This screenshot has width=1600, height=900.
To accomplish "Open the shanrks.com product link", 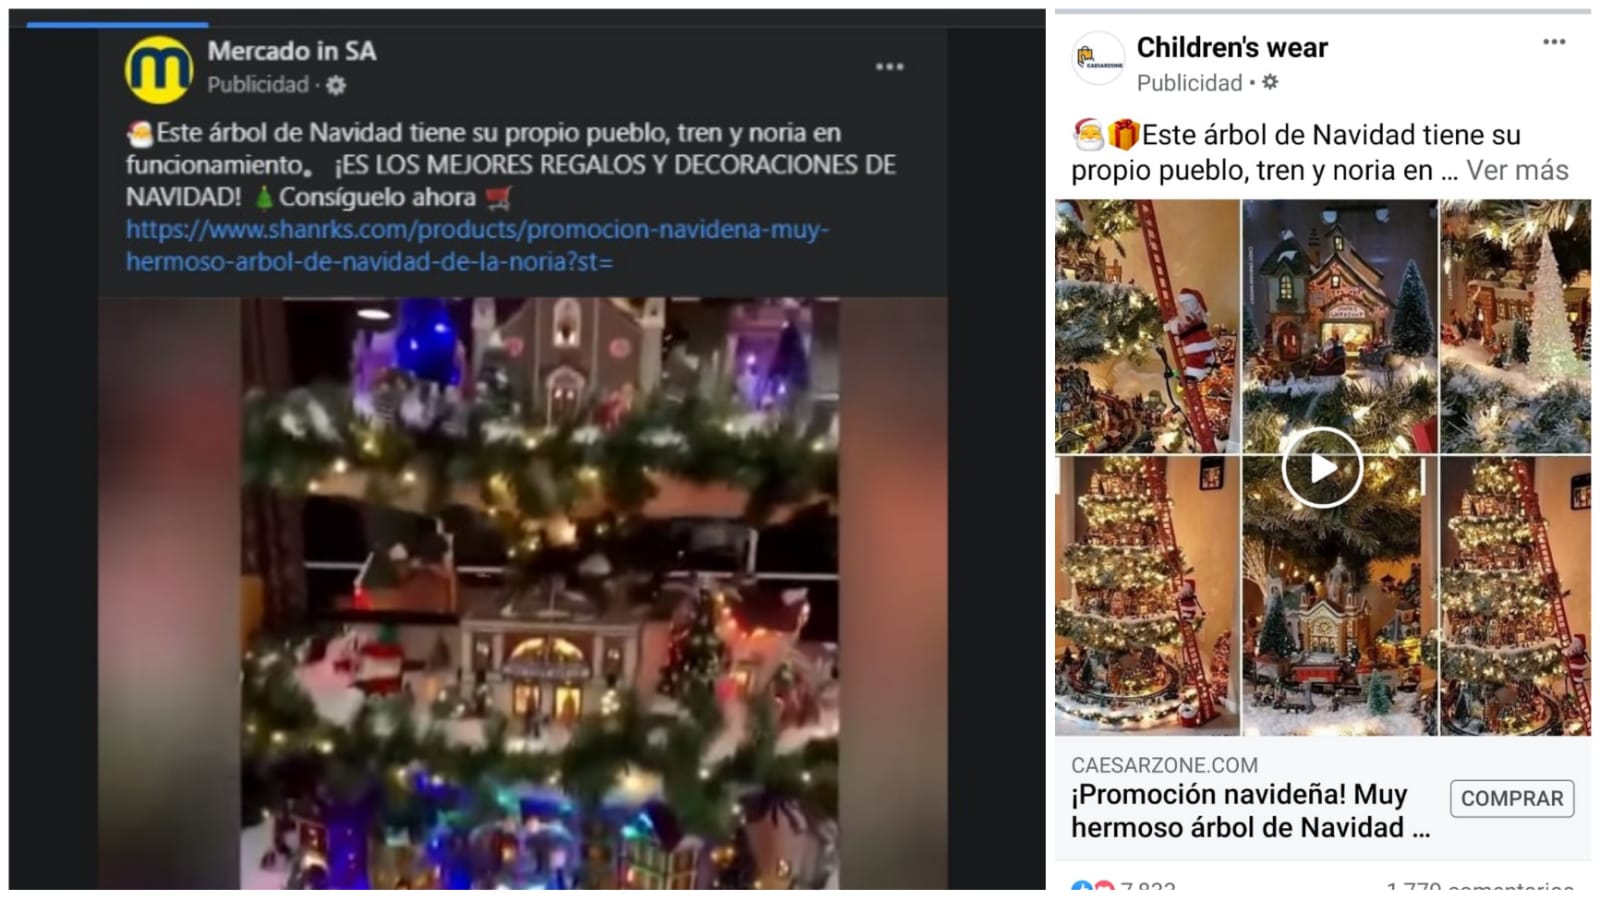I will [477, 246].
